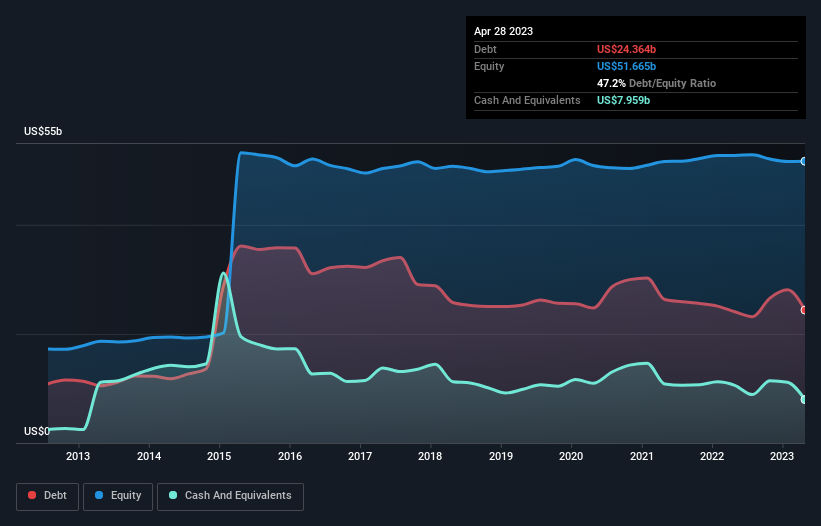
Task: Click the 2016 x-axis label
Action: 290,456
